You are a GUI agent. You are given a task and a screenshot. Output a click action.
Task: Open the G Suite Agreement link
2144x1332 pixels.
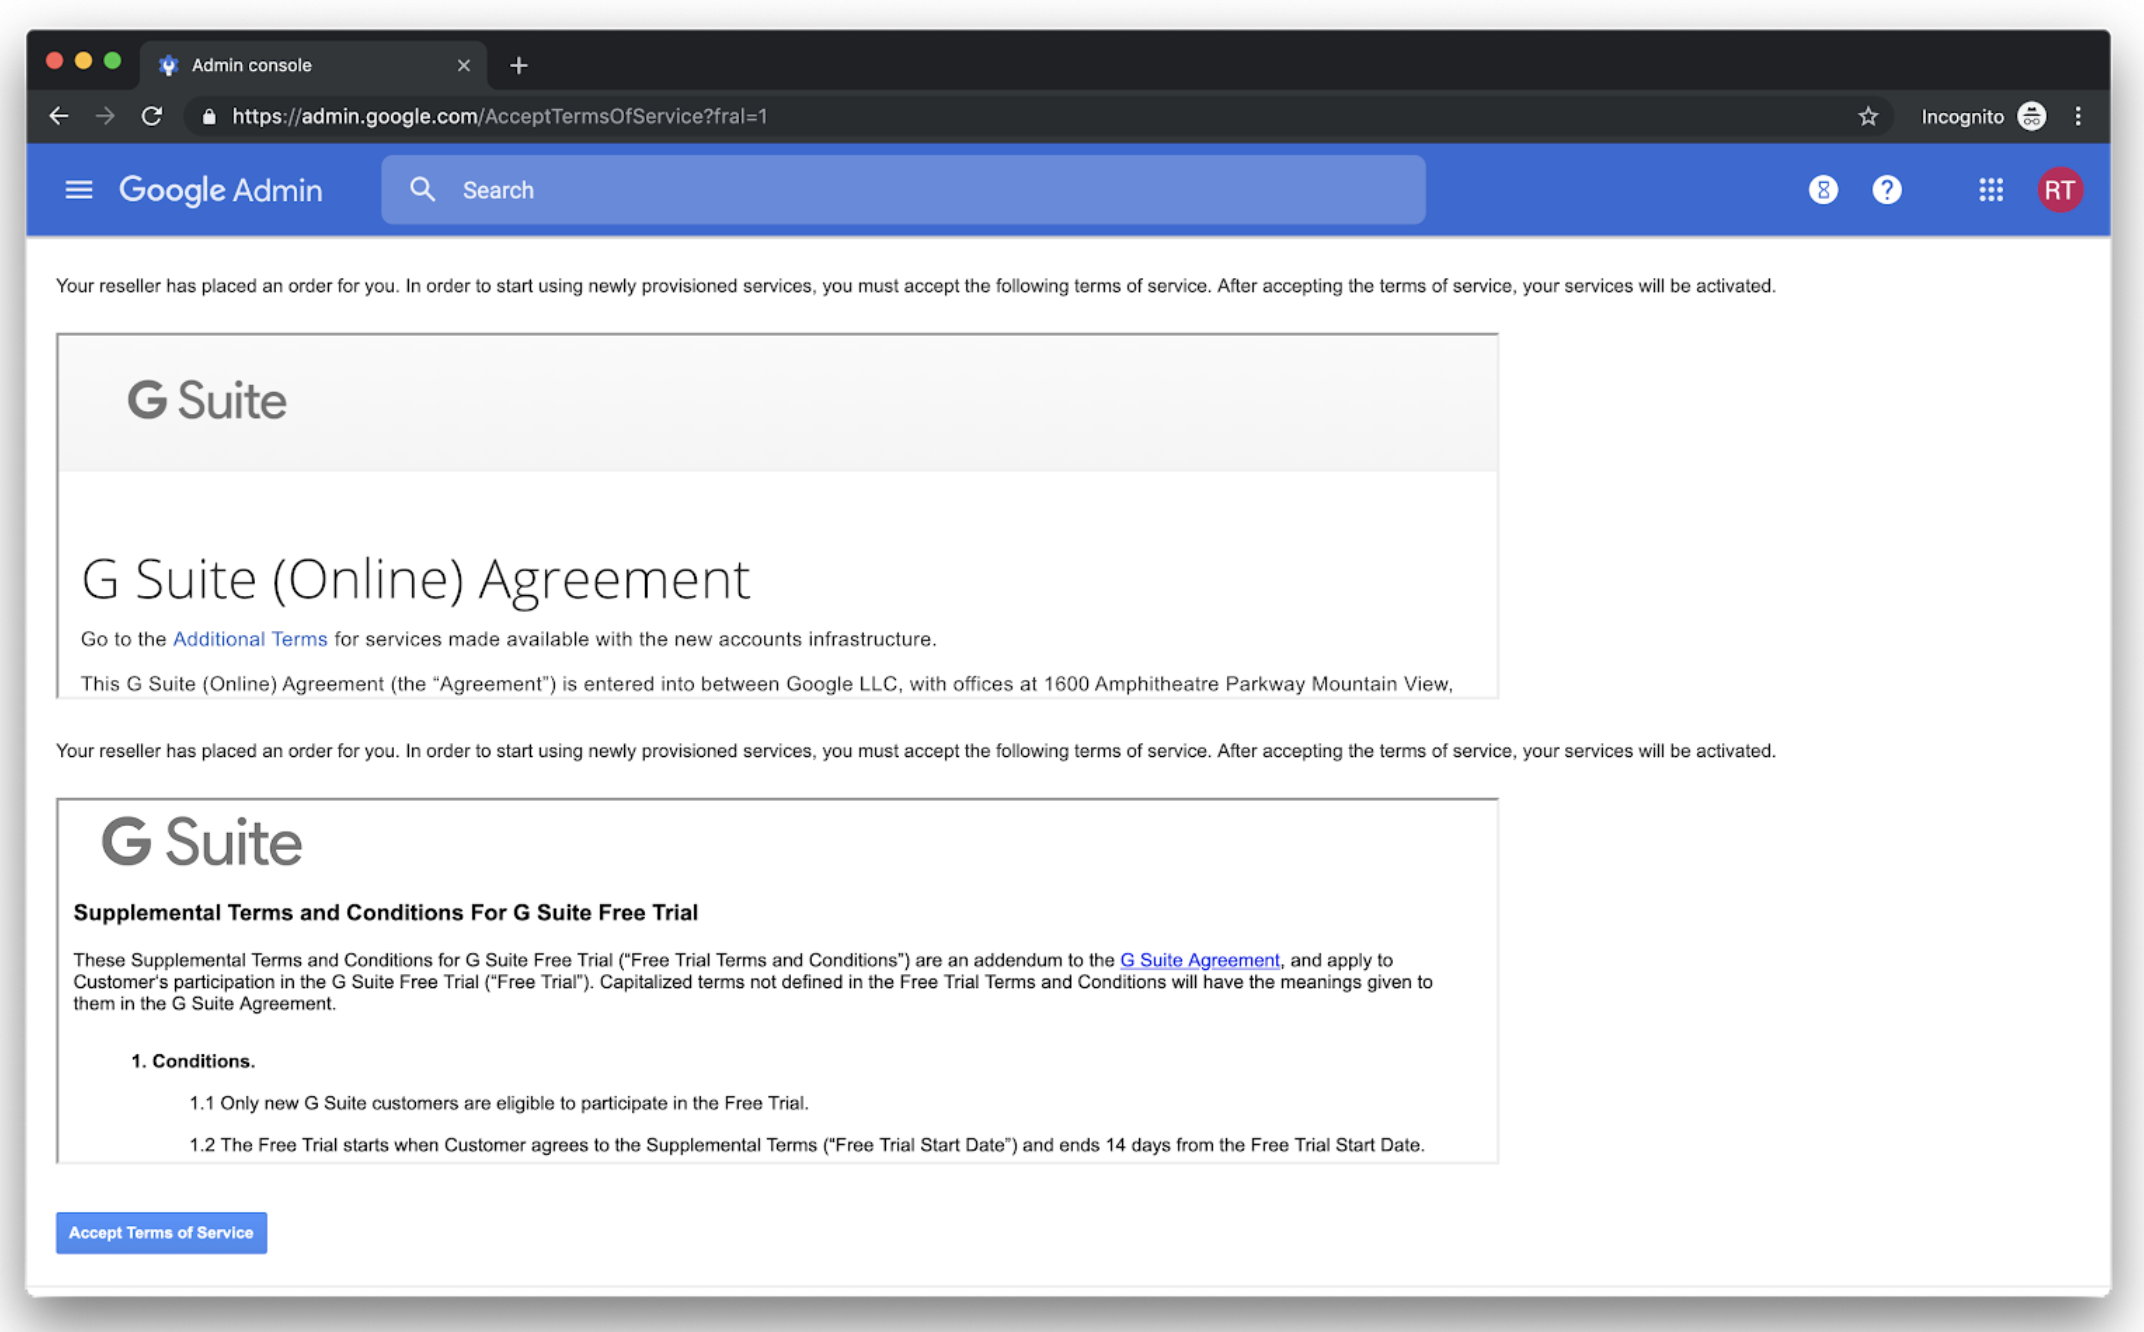pyautogui.click(x=1199, y=960)
